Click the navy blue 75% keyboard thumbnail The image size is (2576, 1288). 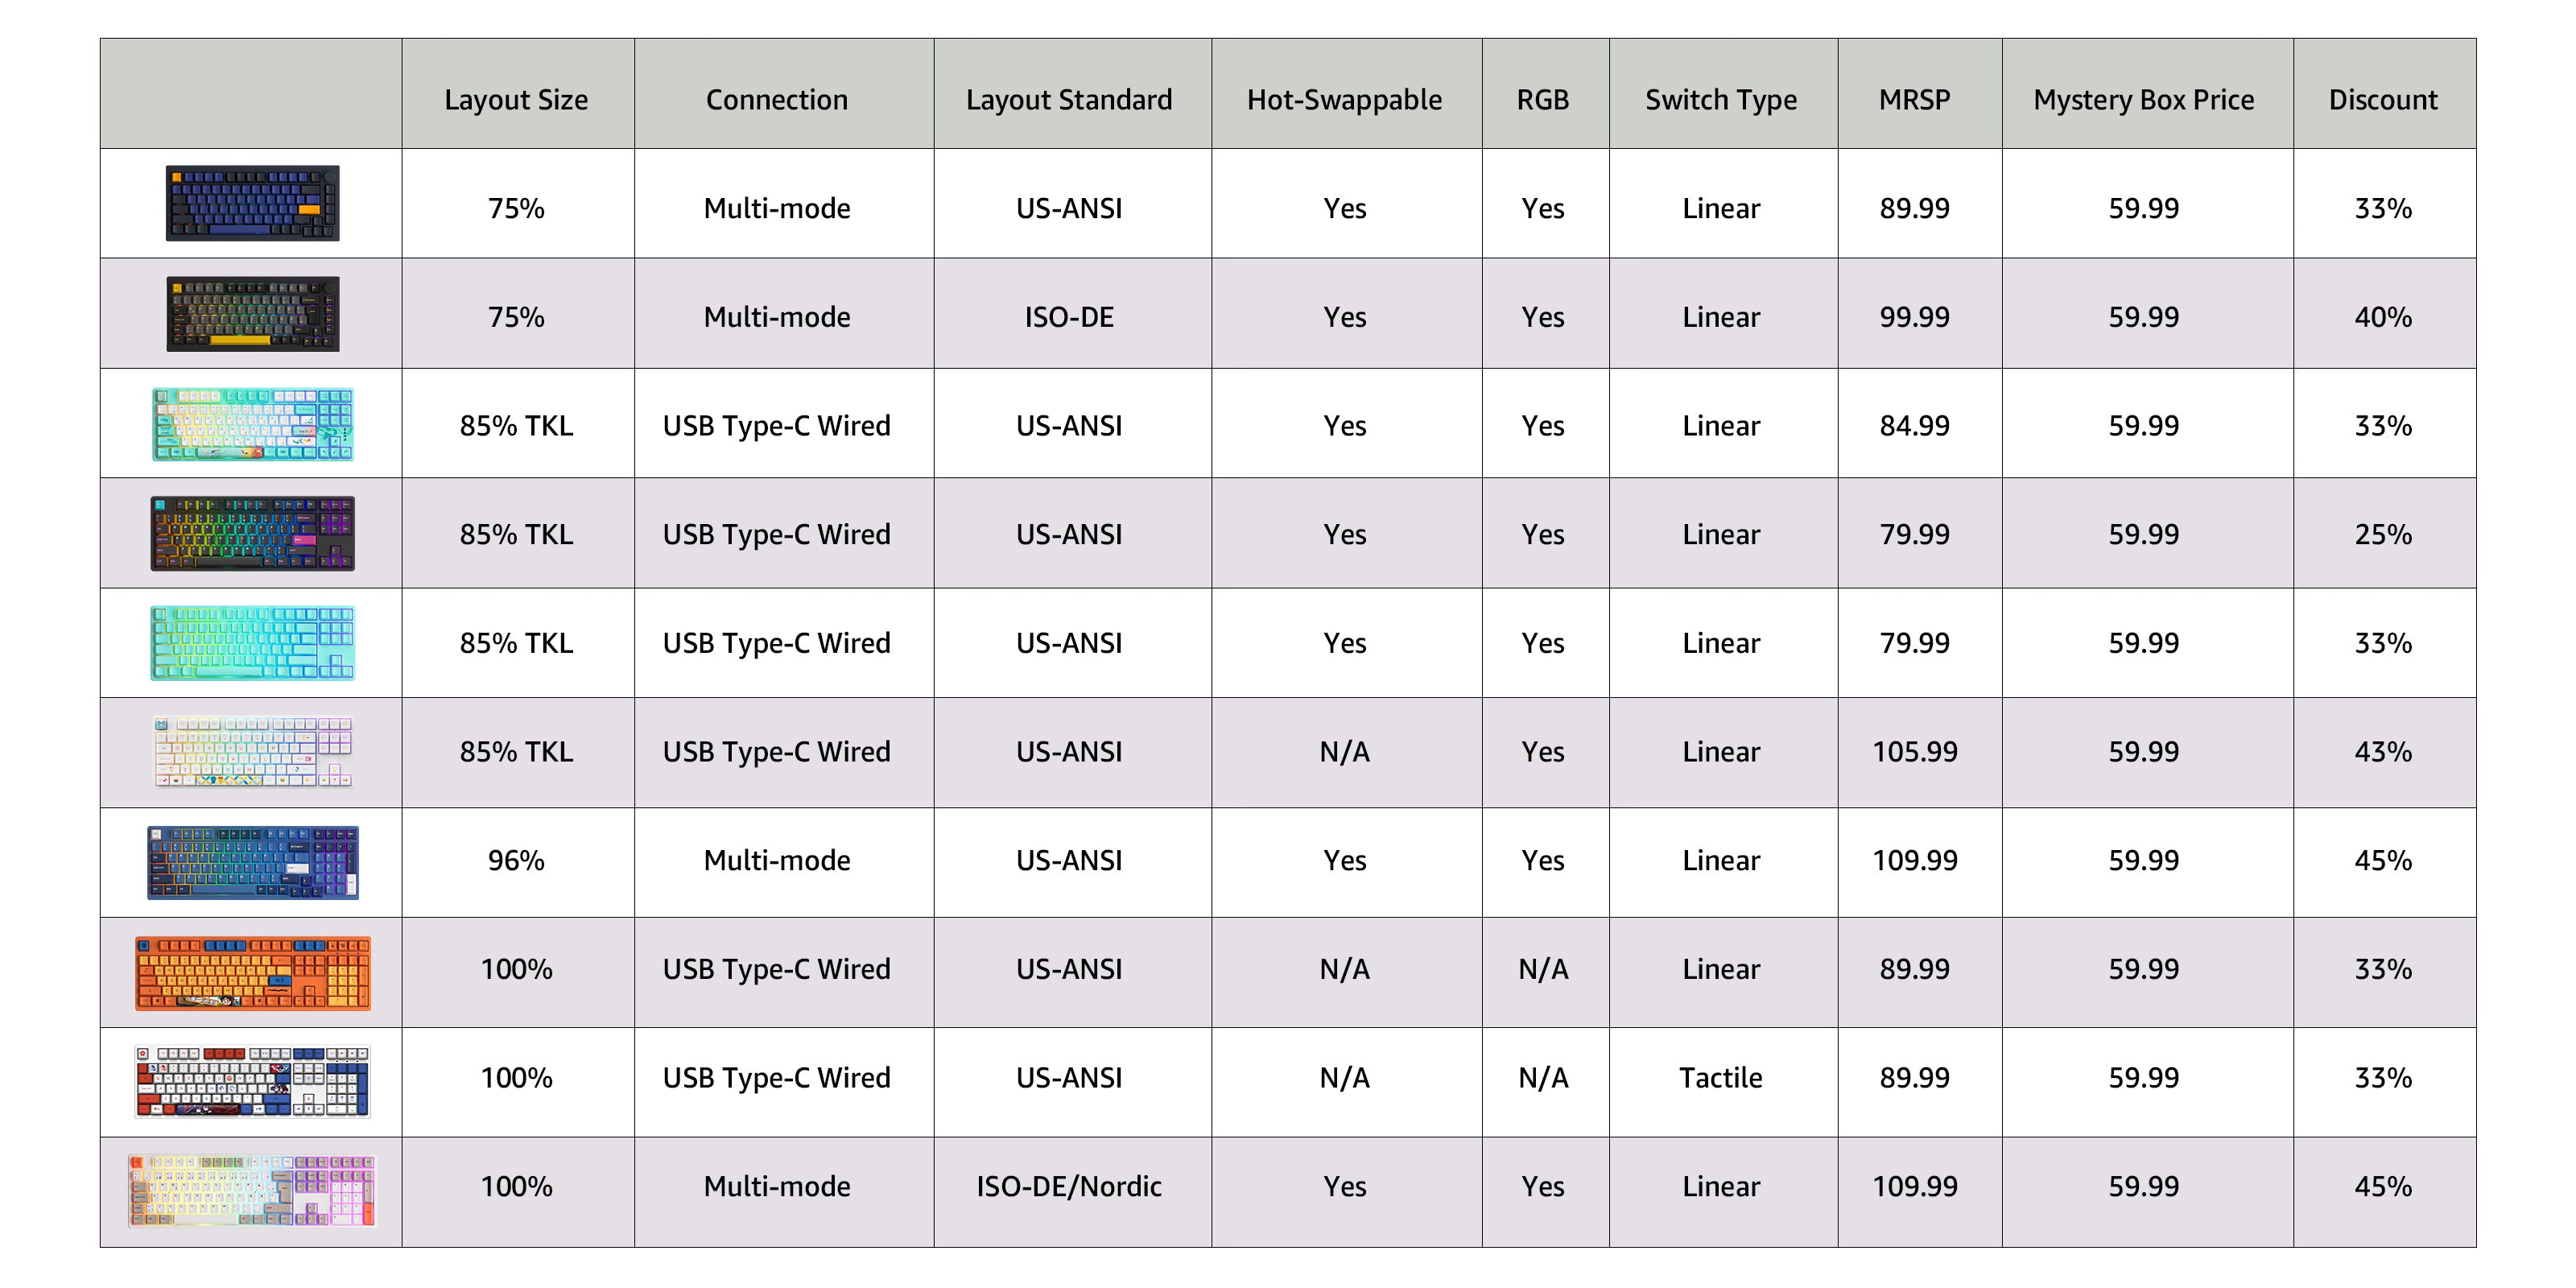252,204
